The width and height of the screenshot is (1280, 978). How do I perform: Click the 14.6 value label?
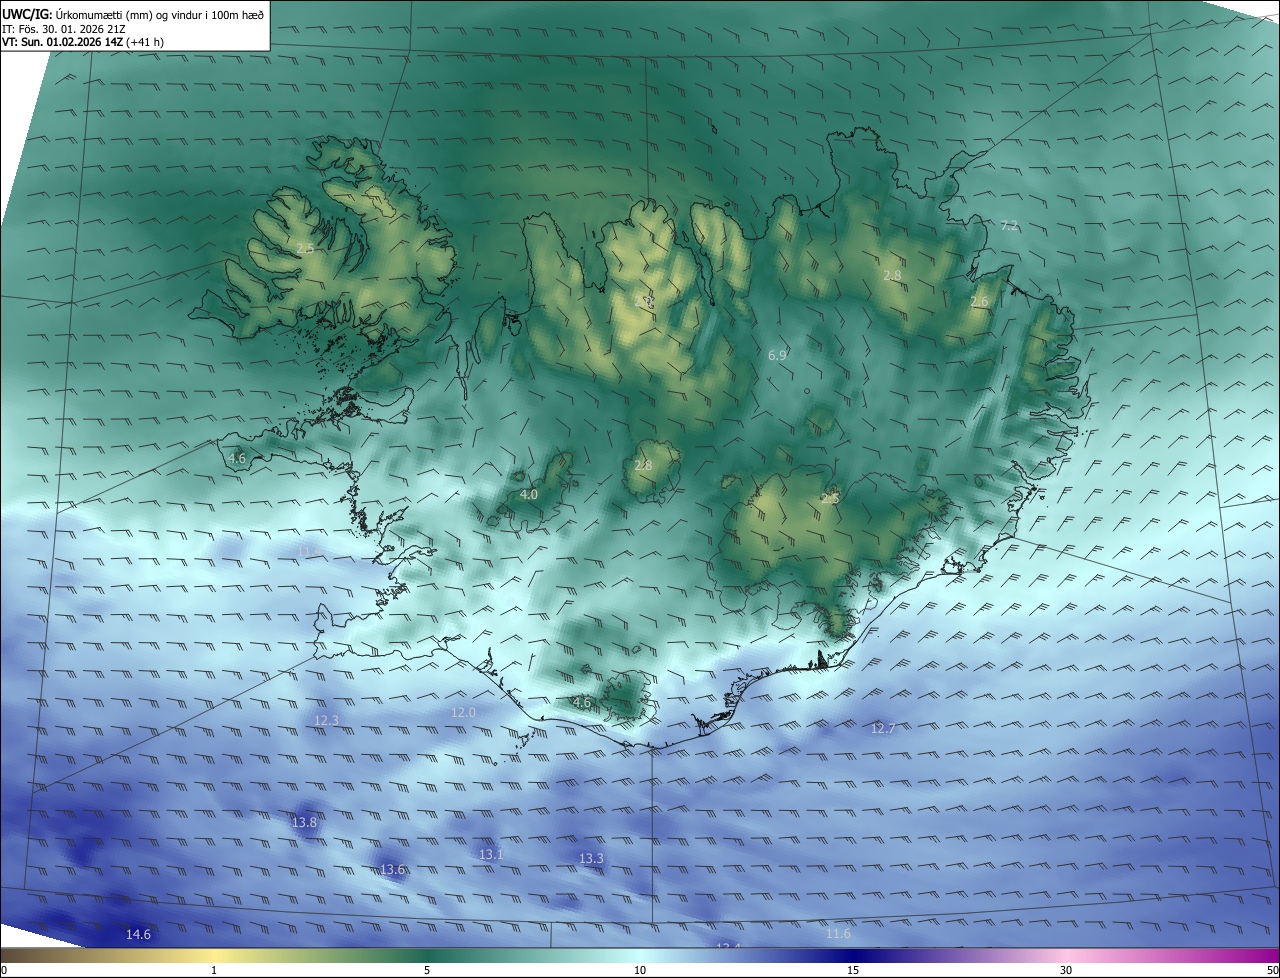(x=138, y=935)
